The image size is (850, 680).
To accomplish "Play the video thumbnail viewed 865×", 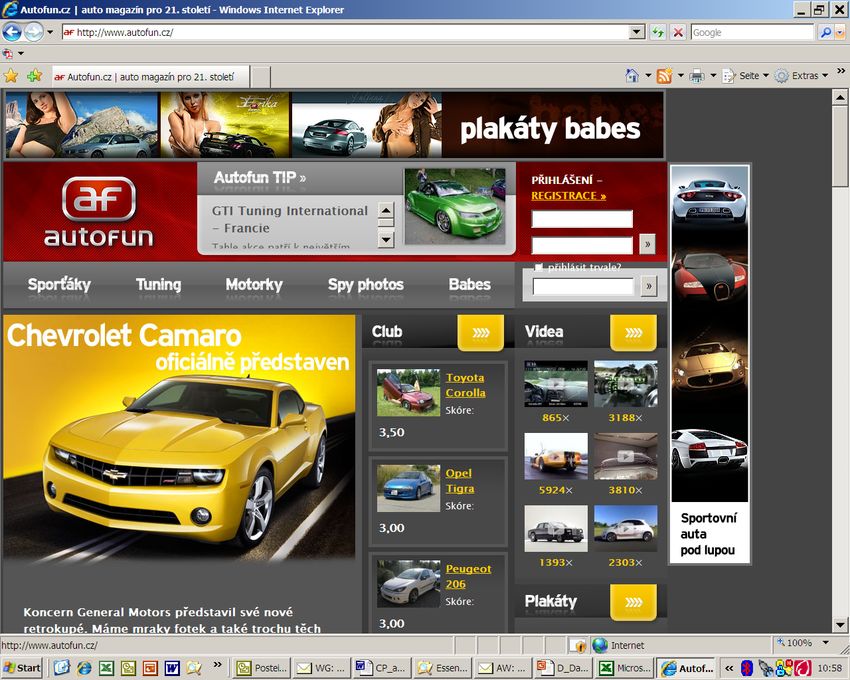I will tap(556, 383).
